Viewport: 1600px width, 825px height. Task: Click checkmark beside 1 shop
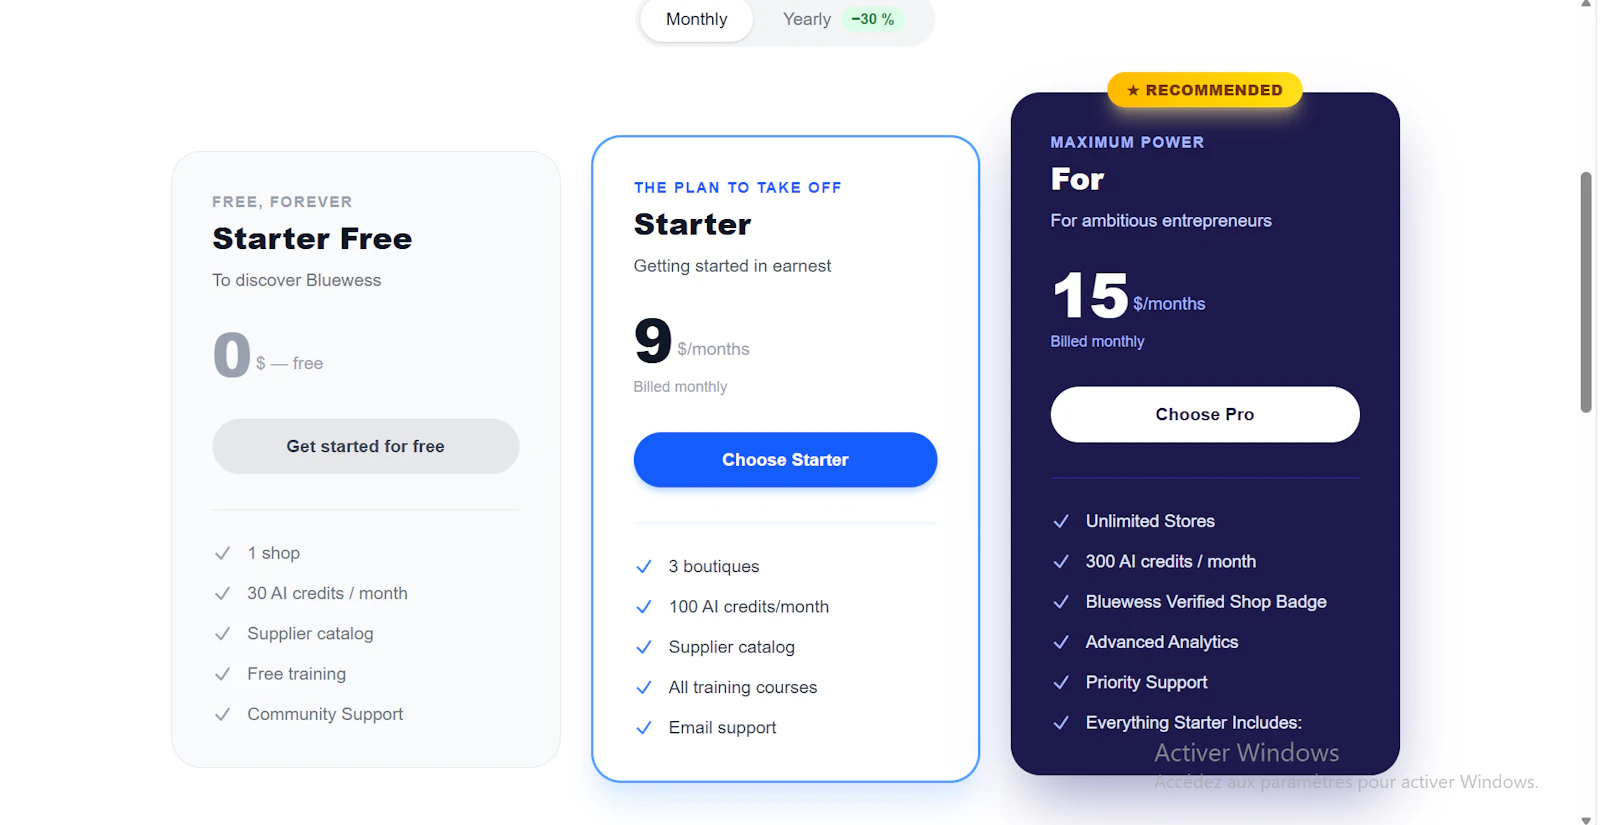[223, 553]
